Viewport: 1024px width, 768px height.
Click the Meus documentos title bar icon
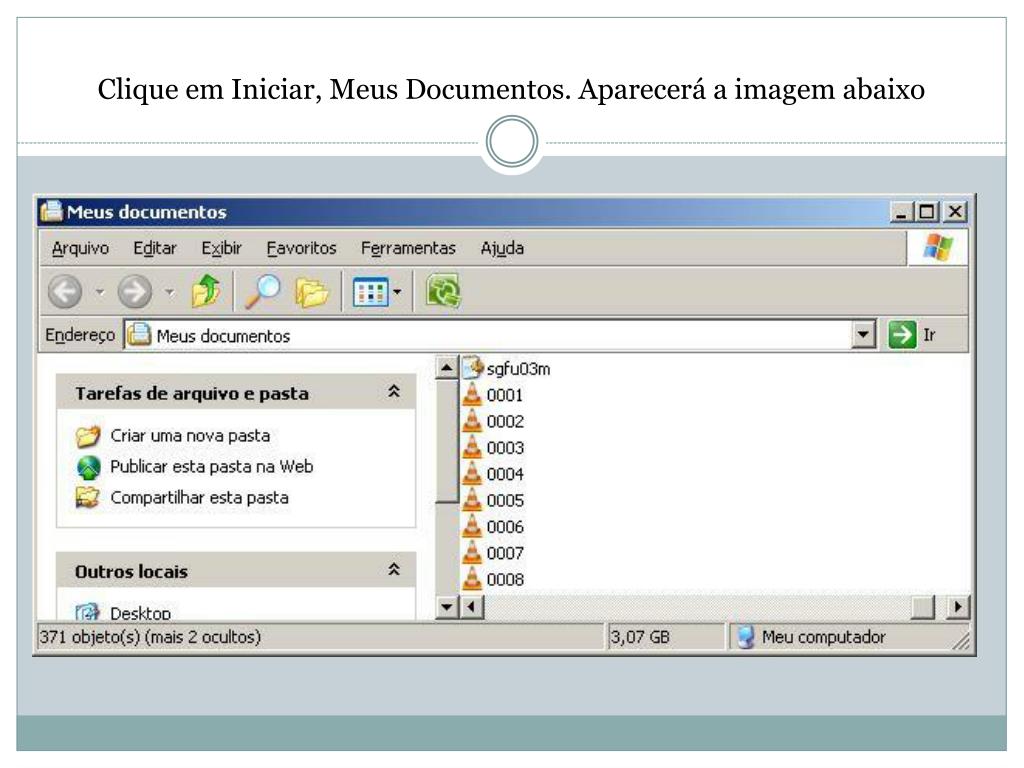(52, 212)
